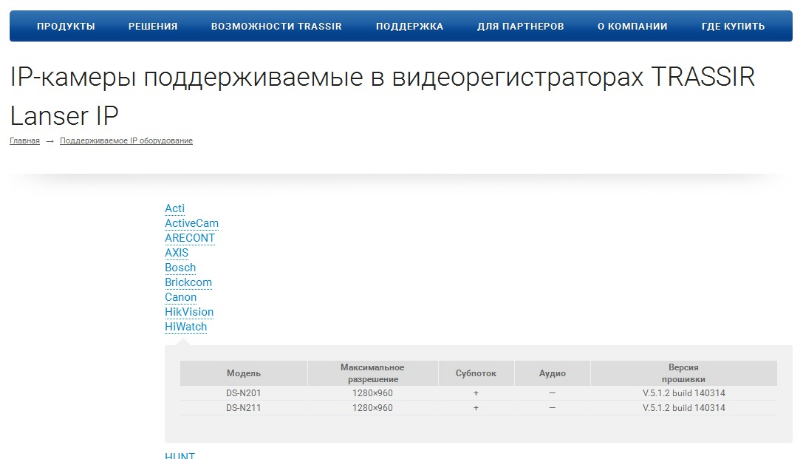Screen dimensions: 800x459
Task: Click the Аудио column header
Action: pyautogui.click(x=553, y=373)
